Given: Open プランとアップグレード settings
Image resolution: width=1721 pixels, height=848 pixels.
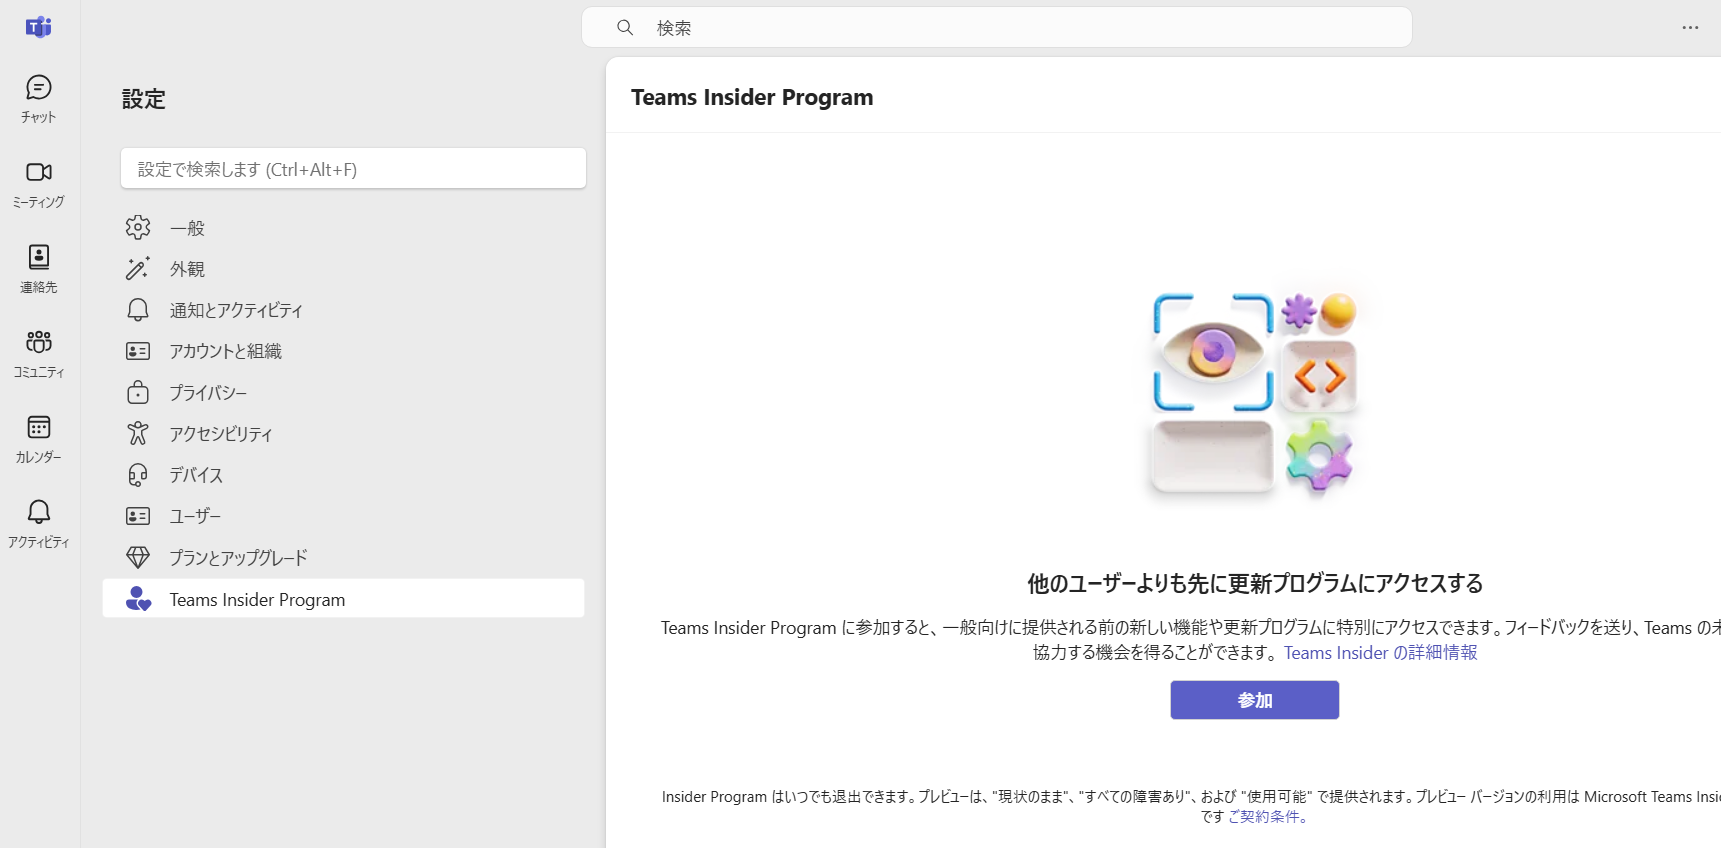Looking at the screenshot, I should pyautogui.click(x=343, y=557).
